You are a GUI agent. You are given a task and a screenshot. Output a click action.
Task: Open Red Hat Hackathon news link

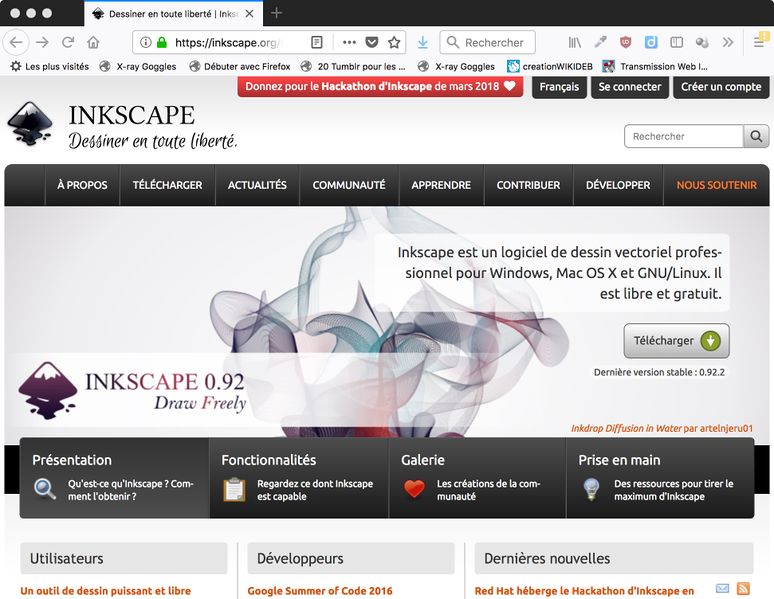pyautogui.click(x=584, y=591)
